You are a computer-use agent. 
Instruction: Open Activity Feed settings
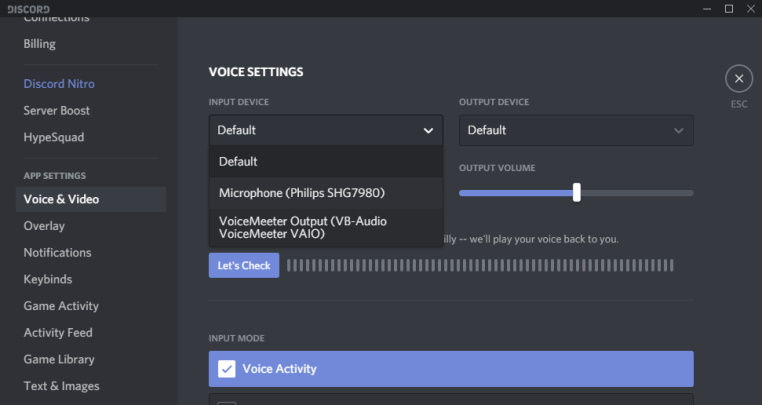click(58, 333)
